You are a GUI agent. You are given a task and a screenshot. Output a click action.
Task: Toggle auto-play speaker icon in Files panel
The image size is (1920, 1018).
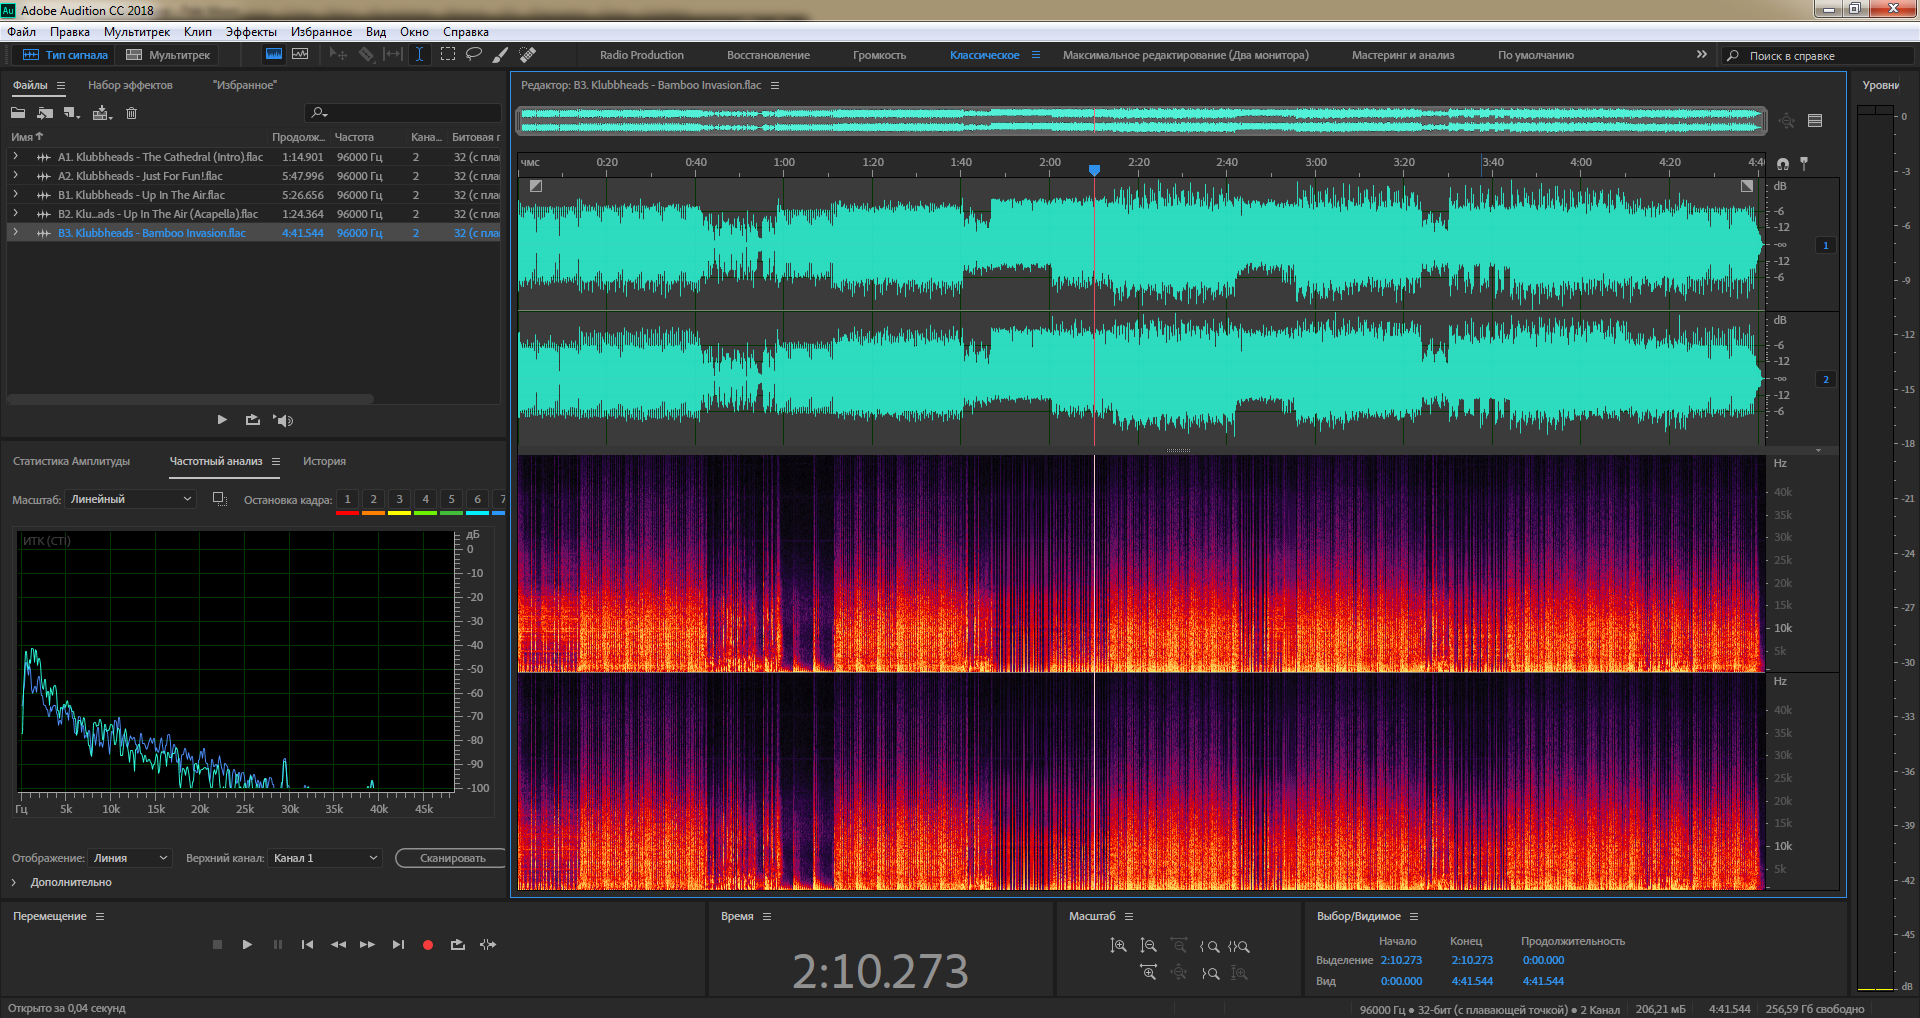click(x=284, y=420)
